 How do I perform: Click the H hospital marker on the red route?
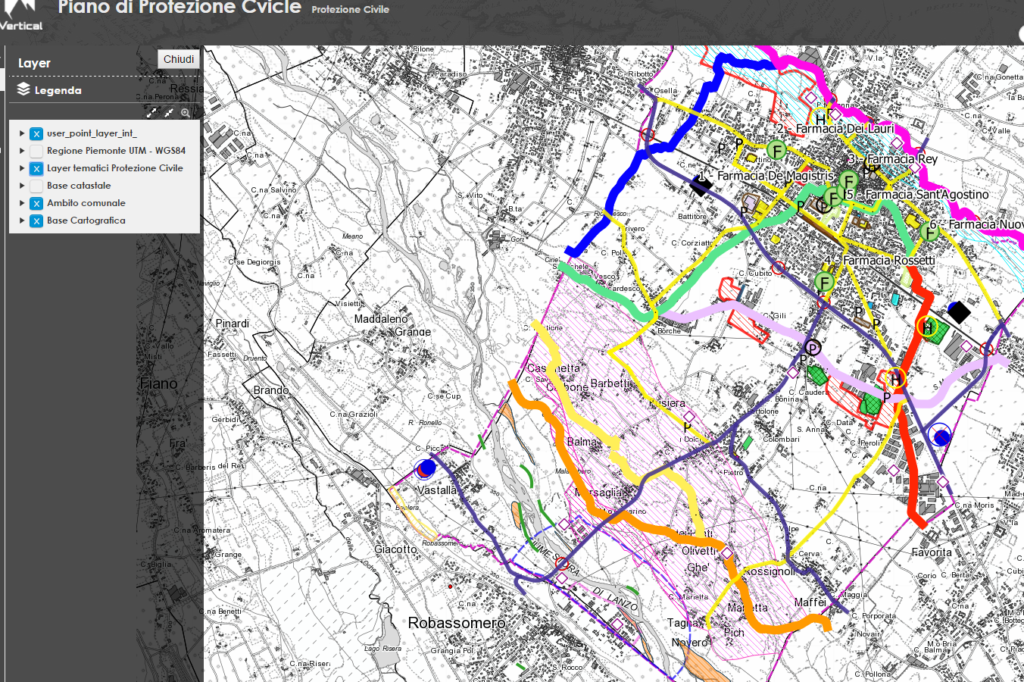[928, 326]
